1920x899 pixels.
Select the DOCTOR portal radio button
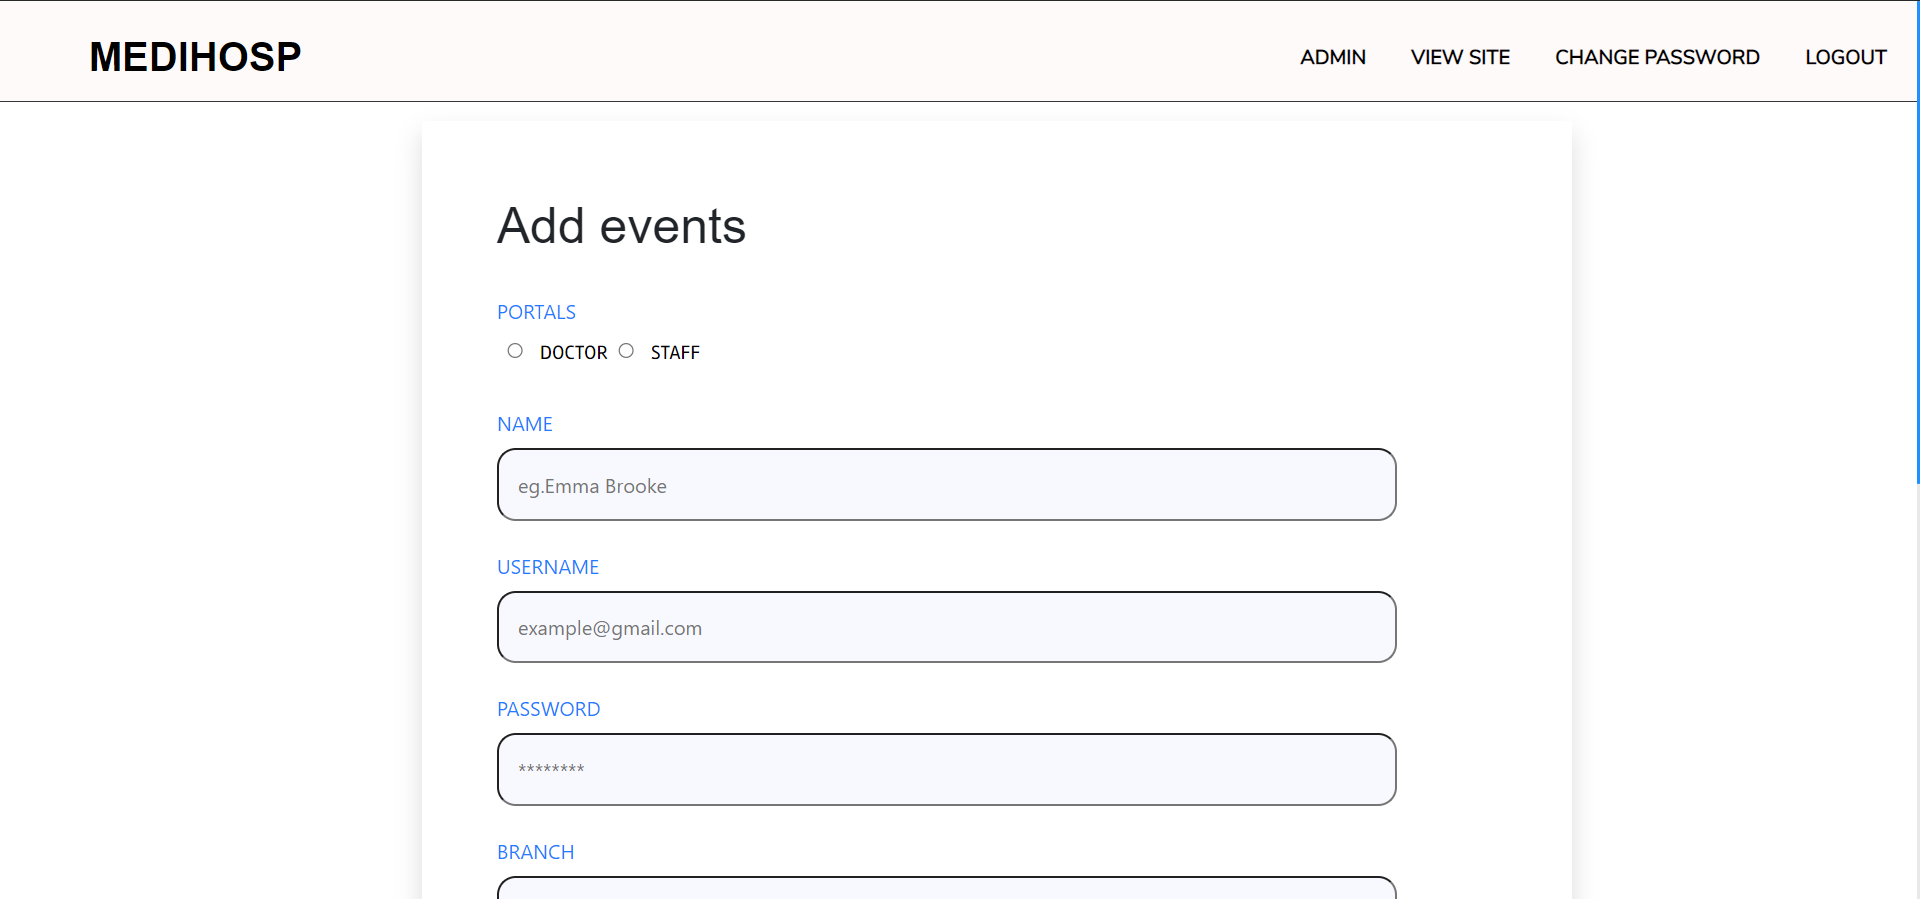[515, 351]
